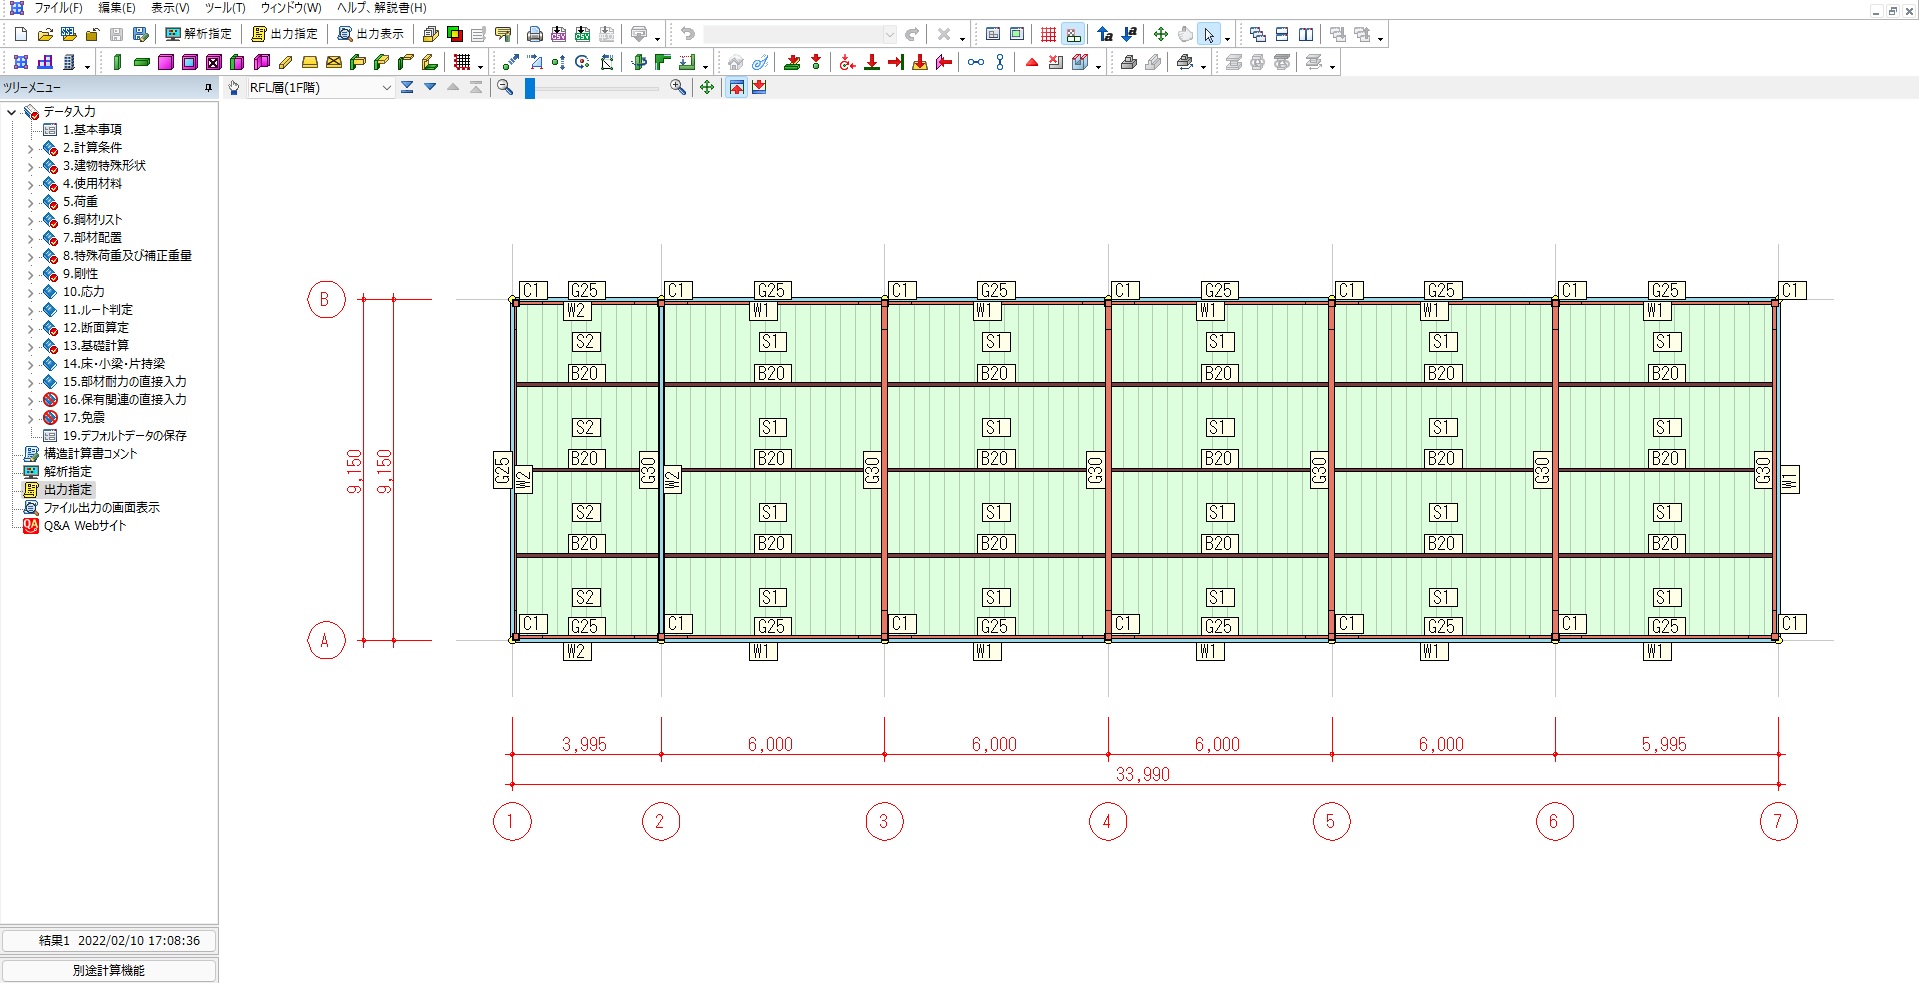The image size is (1919, 983).
Task: Select the yellow trapezoid foundation tool
Action: coord(310,62)
